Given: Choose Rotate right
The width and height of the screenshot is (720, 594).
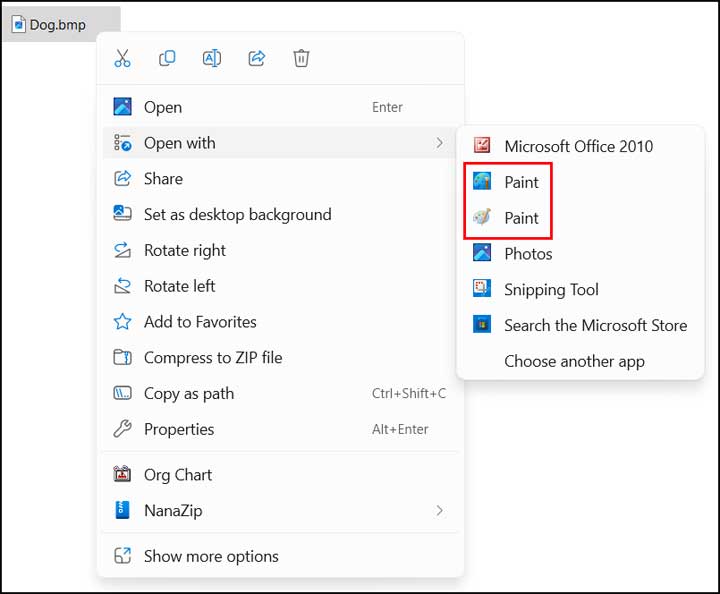Looking at the screenshot, I should [x=280, y=250].
